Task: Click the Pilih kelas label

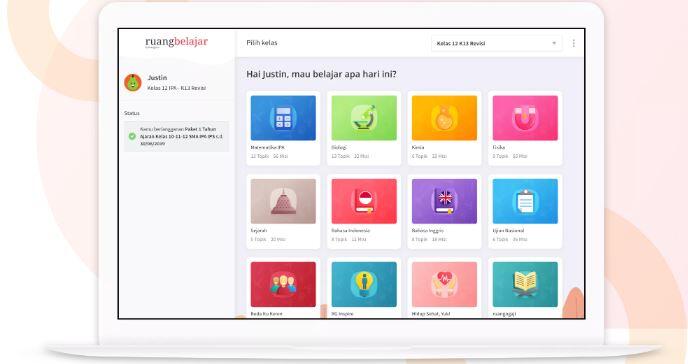Action: click(x=262, y=43)
